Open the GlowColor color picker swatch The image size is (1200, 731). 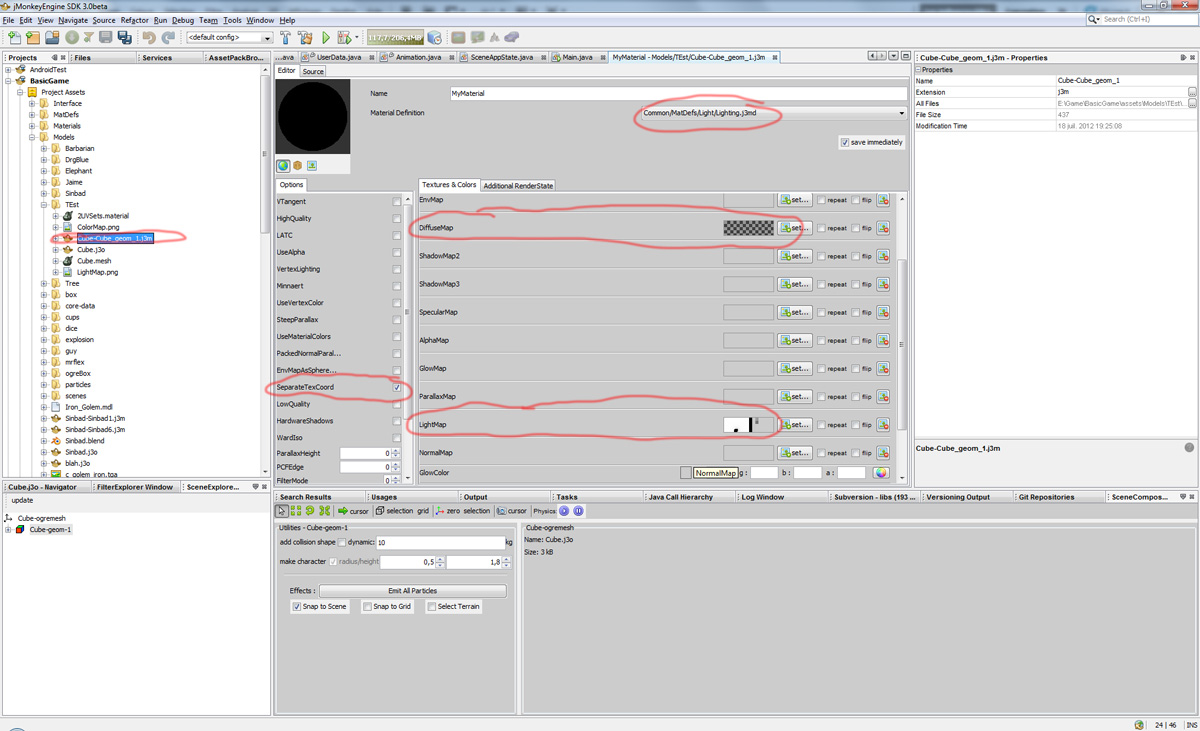click(881, 473)
